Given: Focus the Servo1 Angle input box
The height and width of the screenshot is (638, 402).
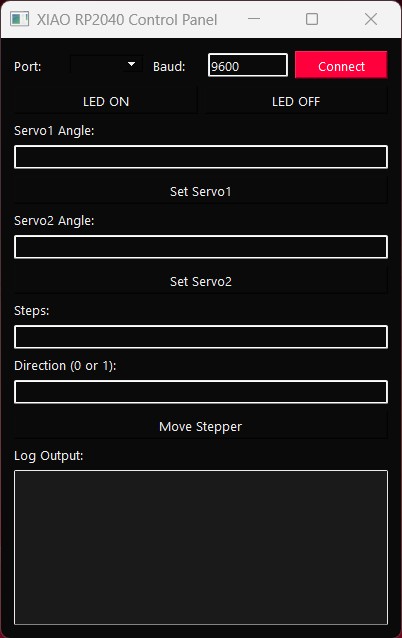Looking at the screenshot, I should pos(201,157).
